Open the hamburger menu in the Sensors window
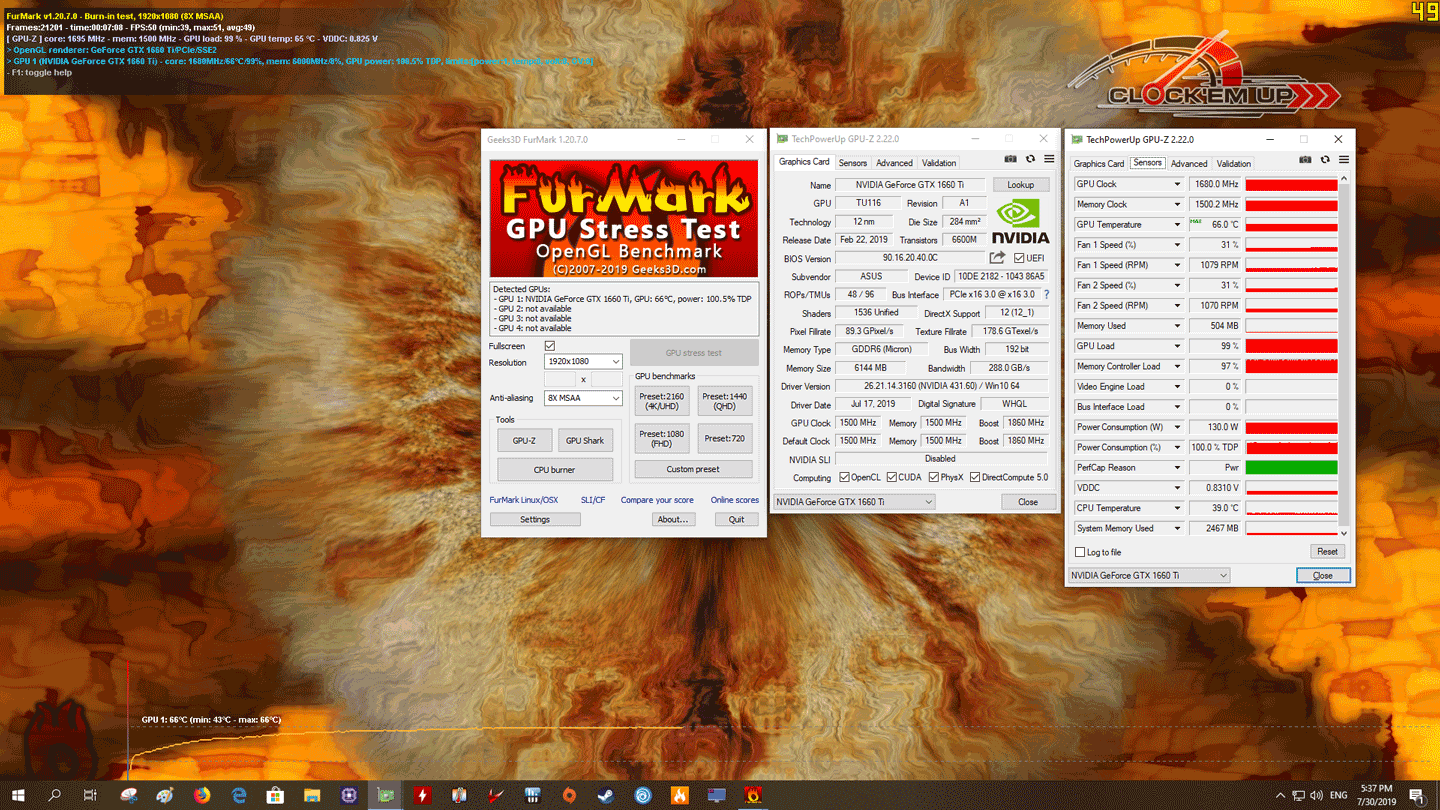The width and height of the screenshot is (1440, 810). coord(1344,160)
